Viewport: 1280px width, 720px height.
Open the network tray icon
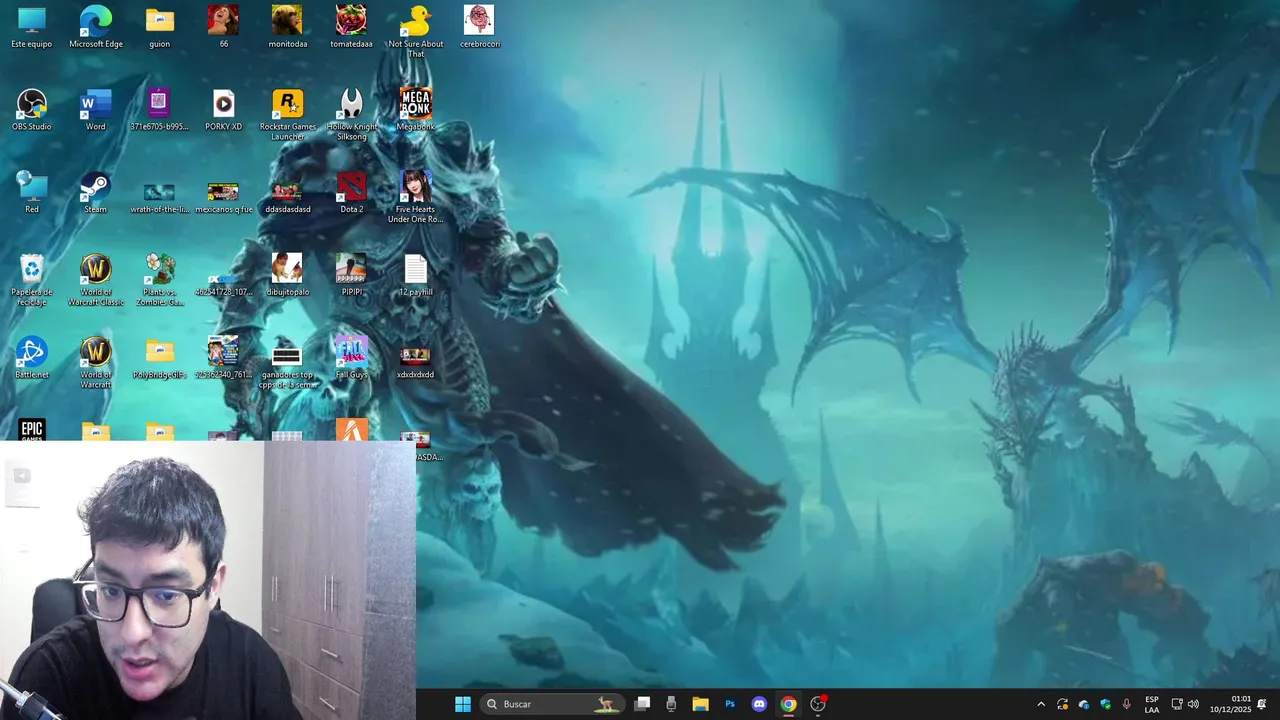(x=1177, y=704)
